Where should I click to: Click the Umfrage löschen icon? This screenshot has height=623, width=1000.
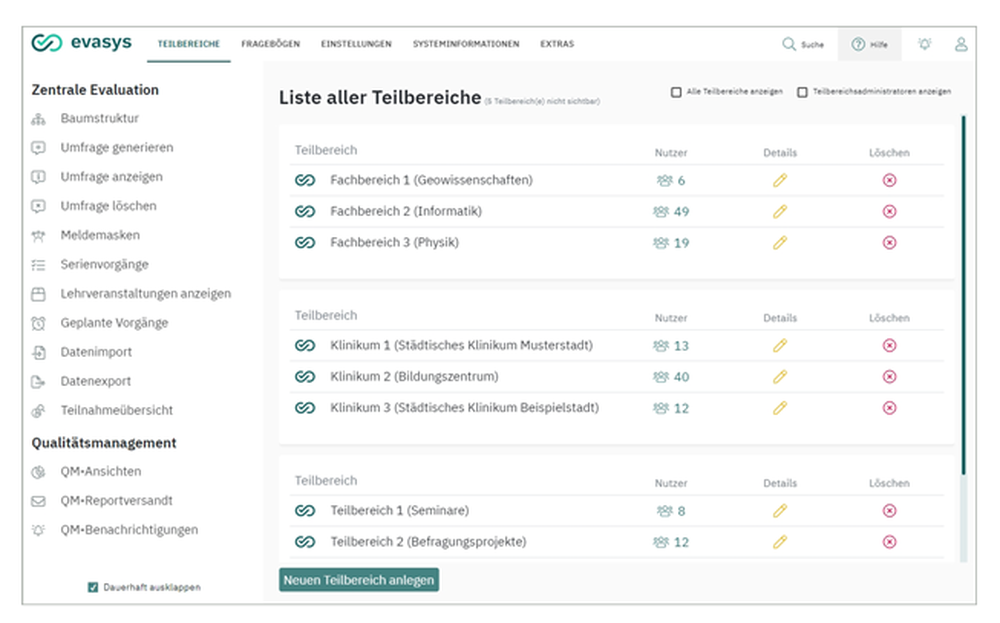click(38, 207)
